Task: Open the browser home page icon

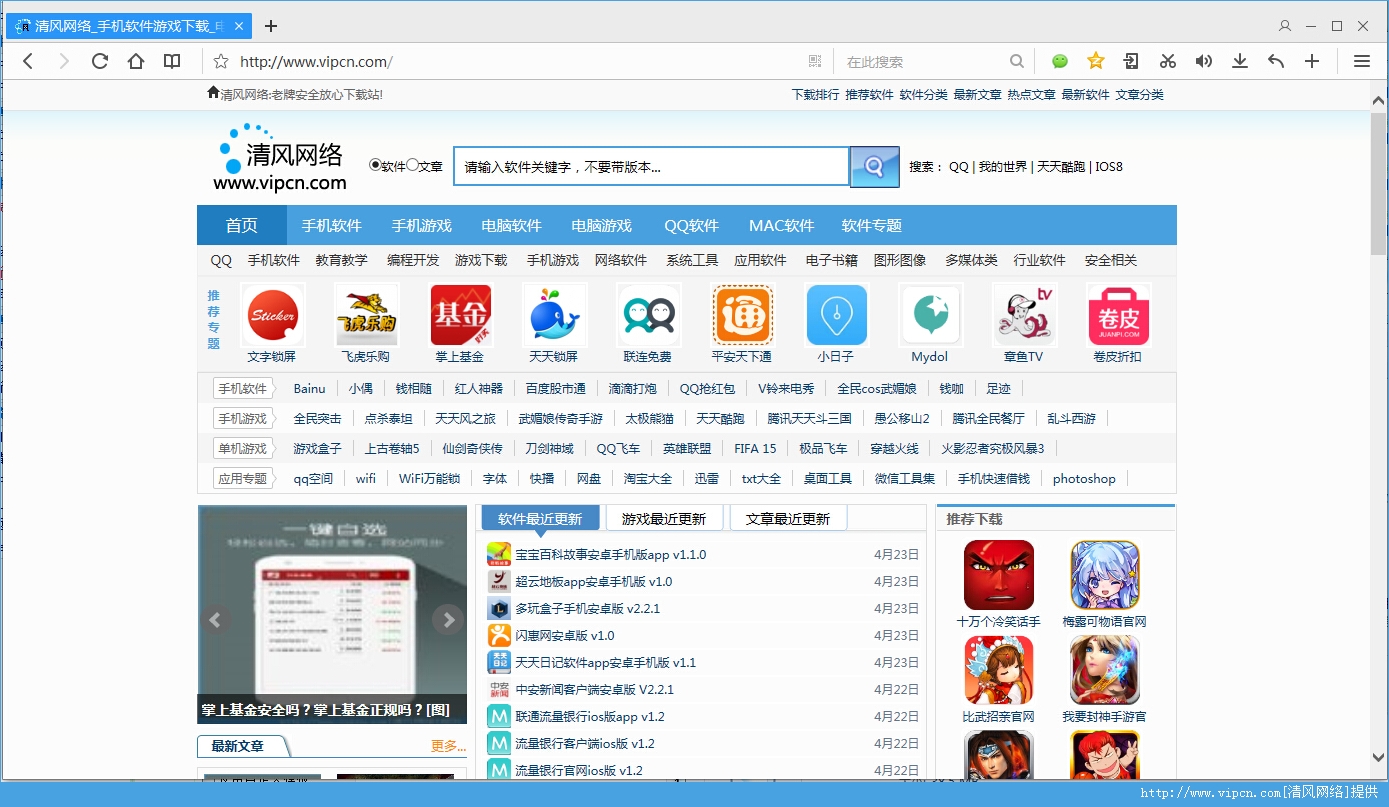Action: pyautogui.click(x=136, y=61)
